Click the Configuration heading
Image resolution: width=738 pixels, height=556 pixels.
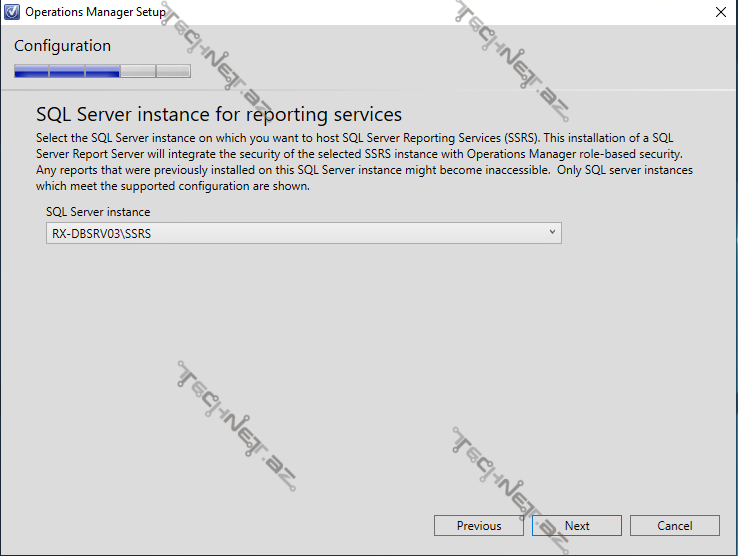pos(62,46)
